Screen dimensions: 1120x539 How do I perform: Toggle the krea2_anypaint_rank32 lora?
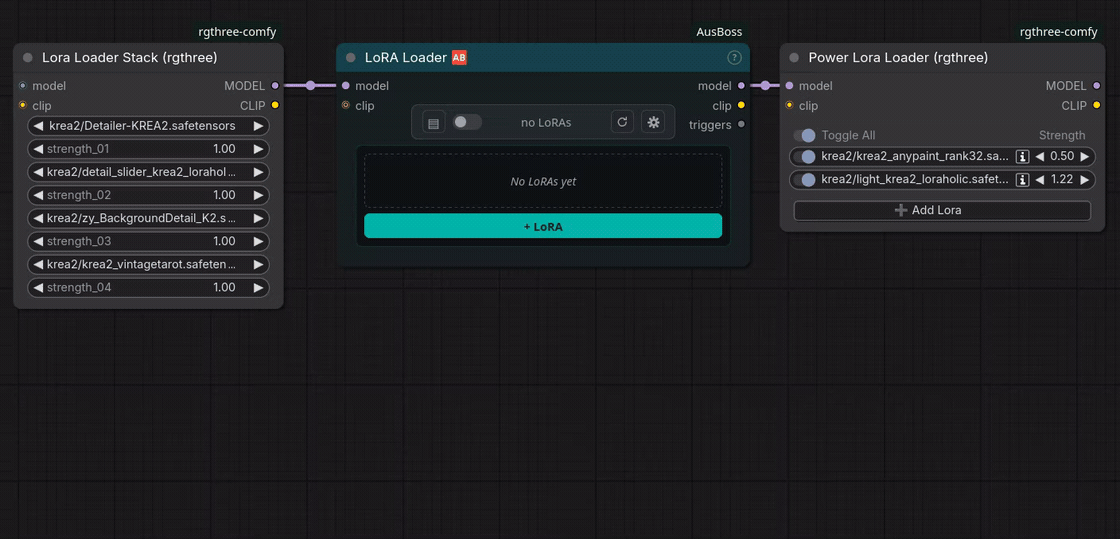pyautogui.click(x=804, y=157)
